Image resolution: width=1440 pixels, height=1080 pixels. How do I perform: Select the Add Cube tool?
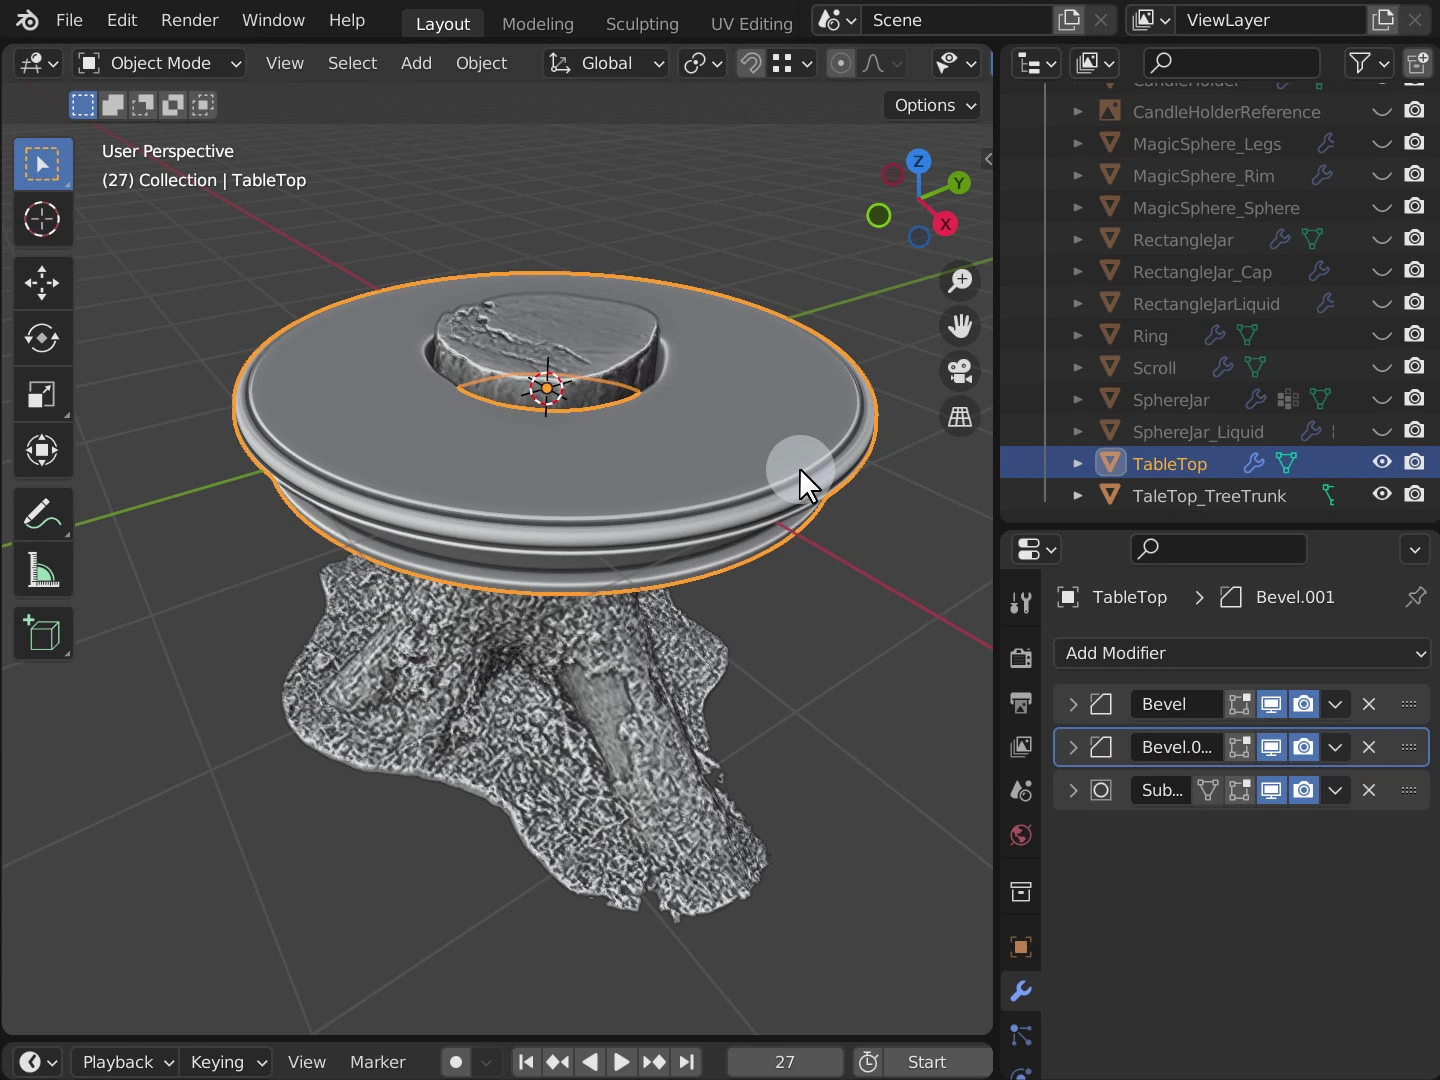(42, 634)
